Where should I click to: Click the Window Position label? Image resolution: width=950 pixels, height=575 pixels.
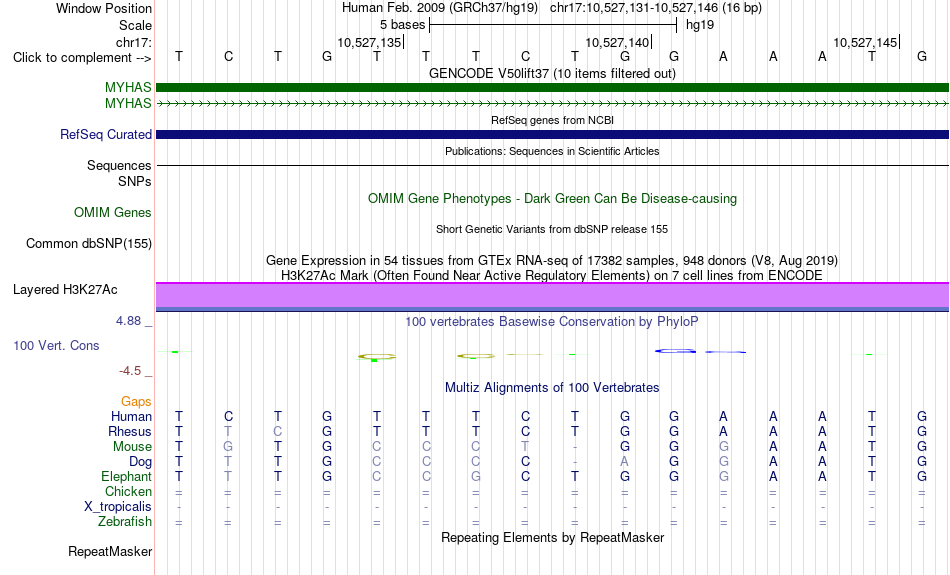pyautogui.click(x=104, y=8)
